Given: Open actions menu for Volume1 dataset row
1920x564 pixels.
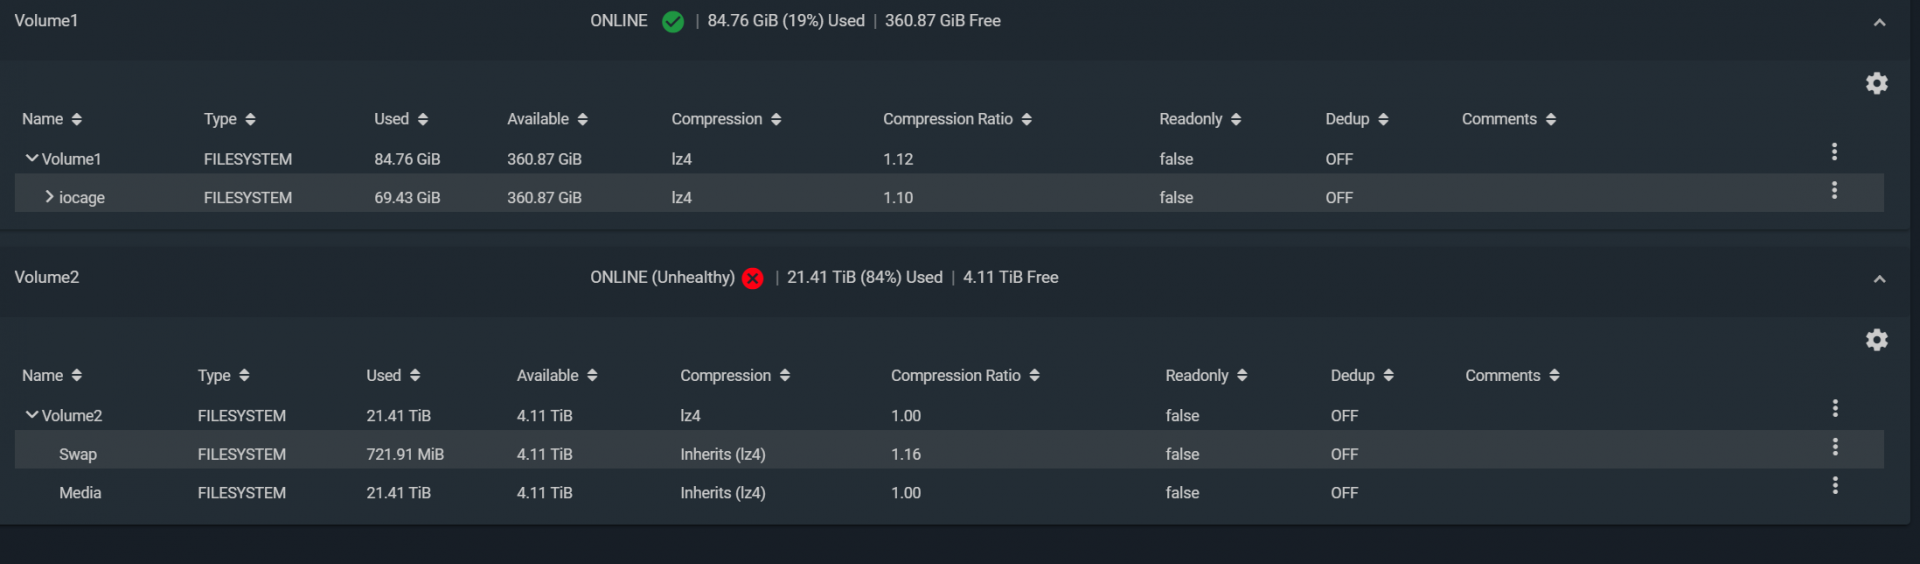Looking at the screenshot, I should [x=1834, y=152].
